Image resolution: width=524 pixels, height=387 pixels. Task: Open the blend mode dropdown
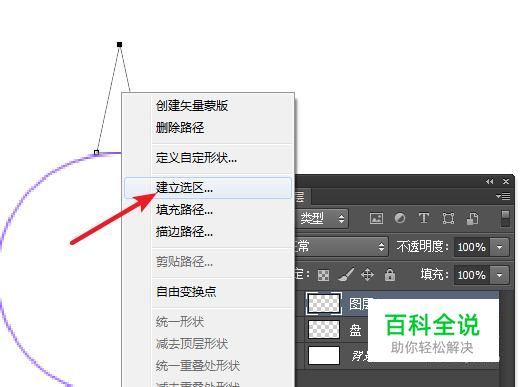click(x=342, y=247)
